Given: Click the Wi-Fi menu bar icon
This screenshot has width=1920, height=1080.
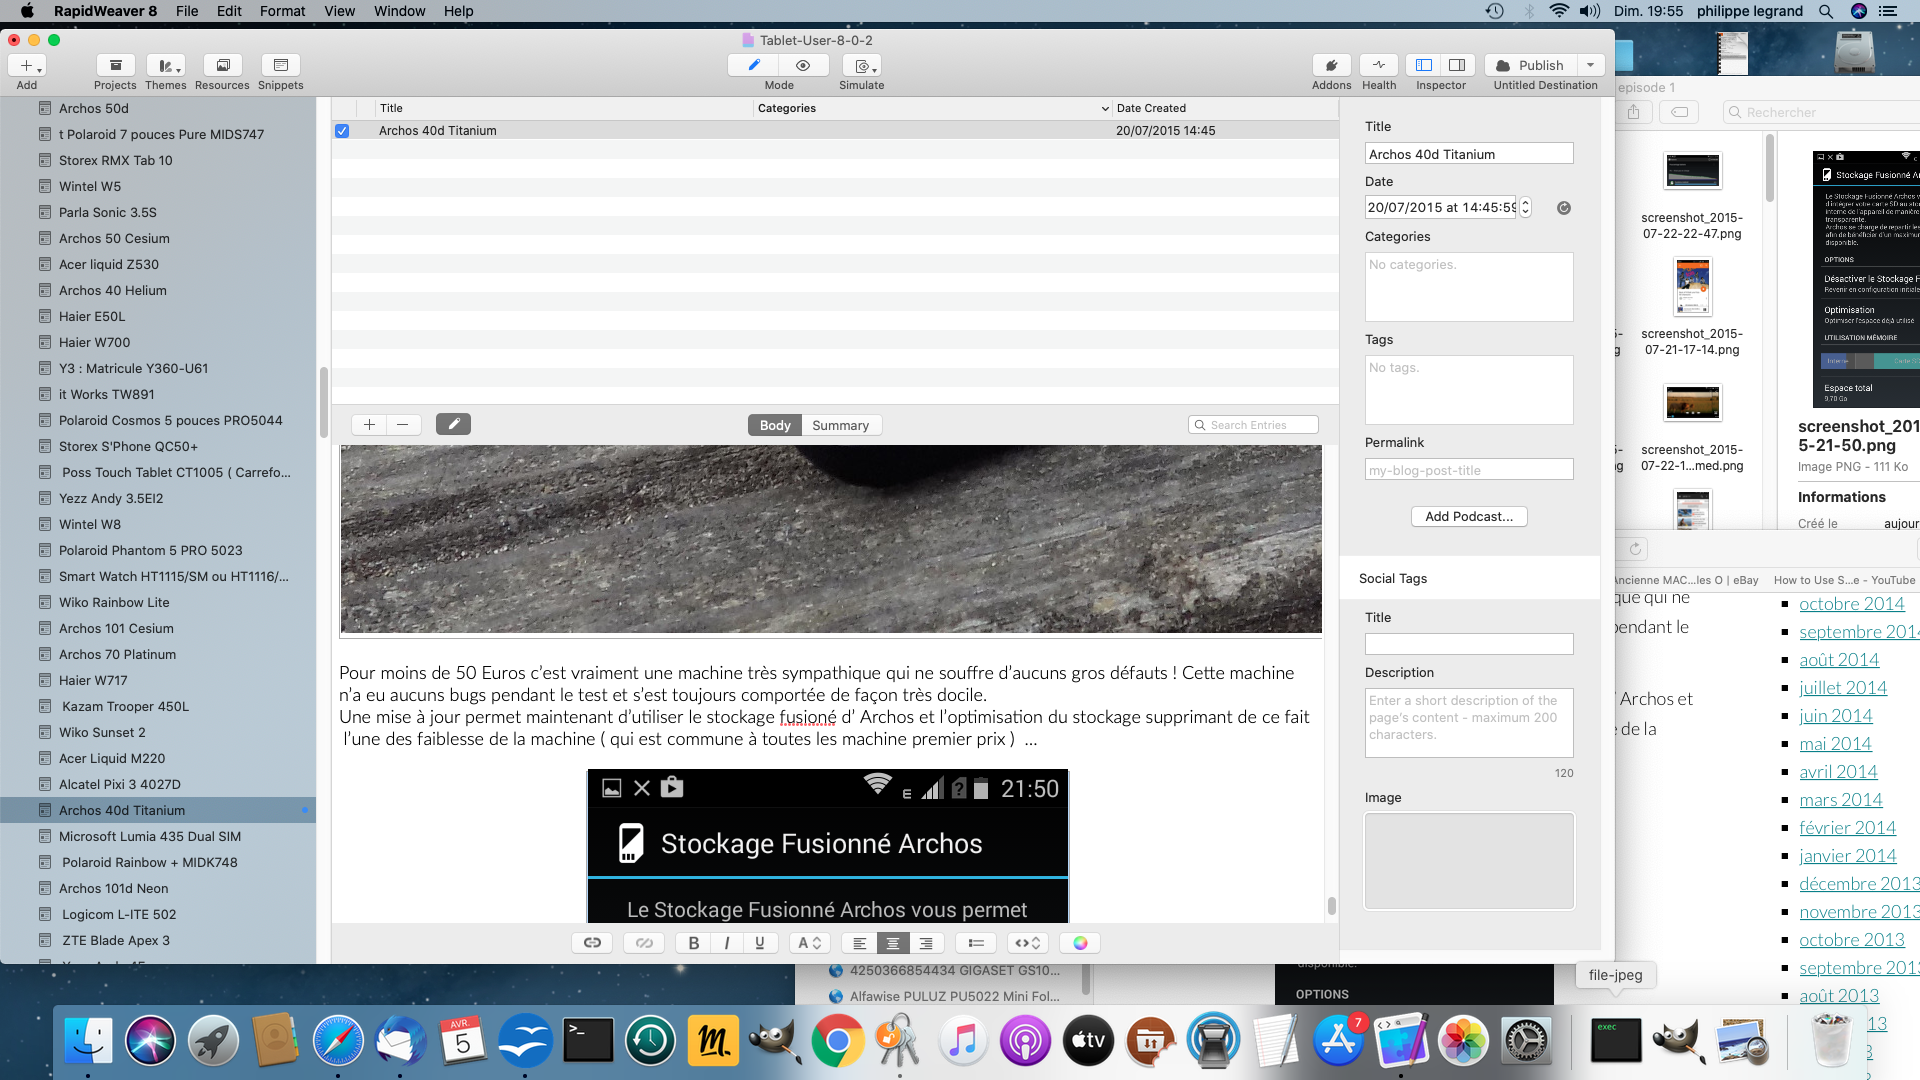Looking at the screenshot, I should pyautogui.click(x=1558, y=11).
